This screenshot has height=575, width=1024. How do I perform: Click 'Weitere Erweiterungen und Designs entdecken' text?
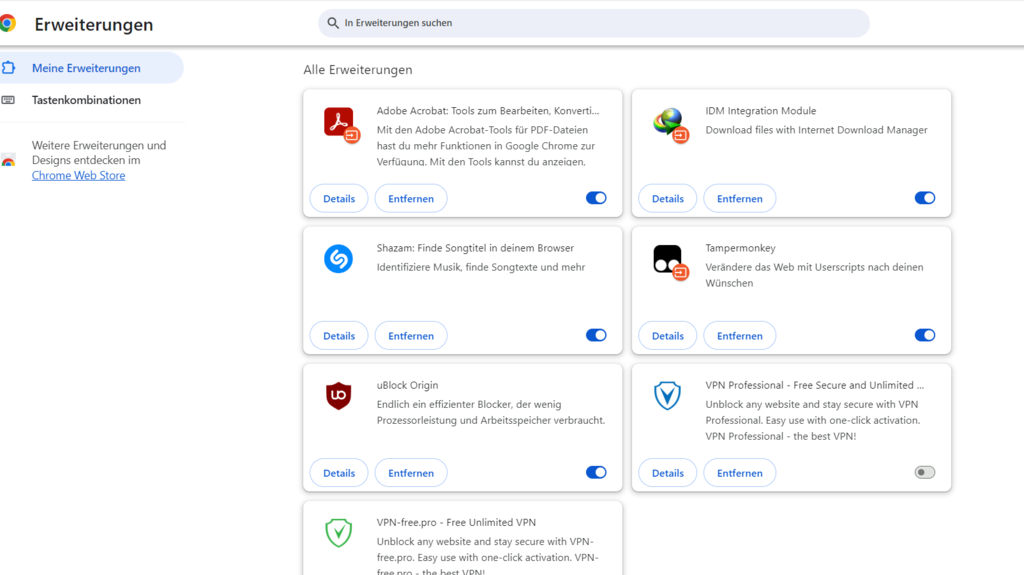(99, 152)
